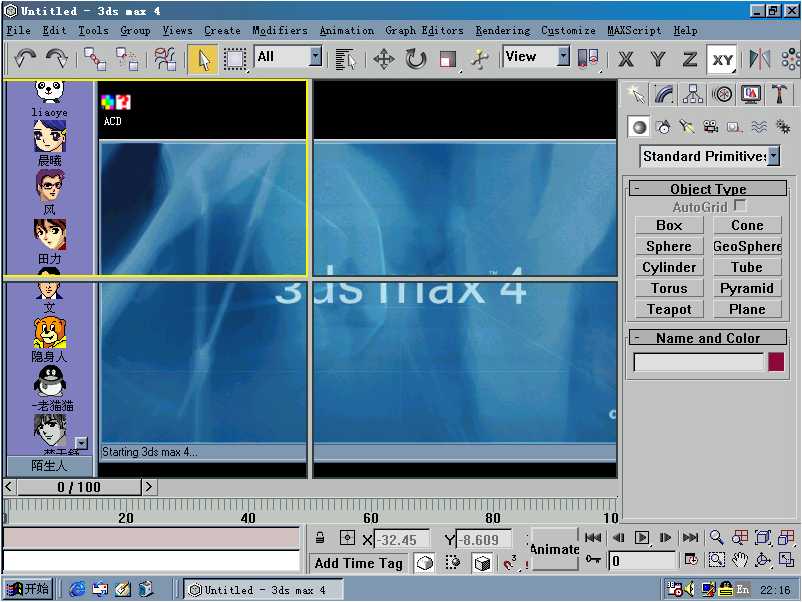The image size is (802, 602).
Task: Click the 0 / 100 time slider
Action: pos(79,486)
